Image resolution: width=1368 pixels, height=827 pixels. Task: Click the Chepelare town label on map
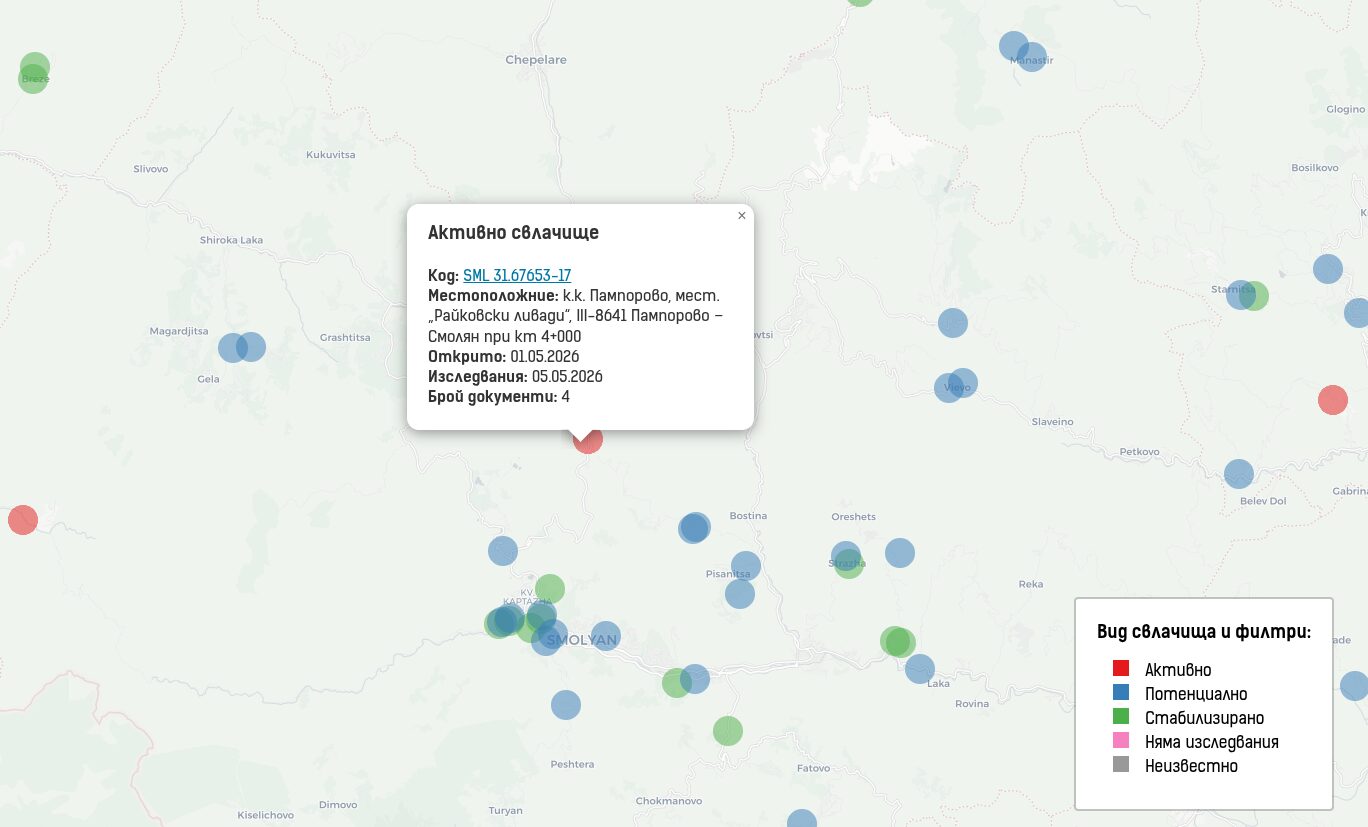536,60
